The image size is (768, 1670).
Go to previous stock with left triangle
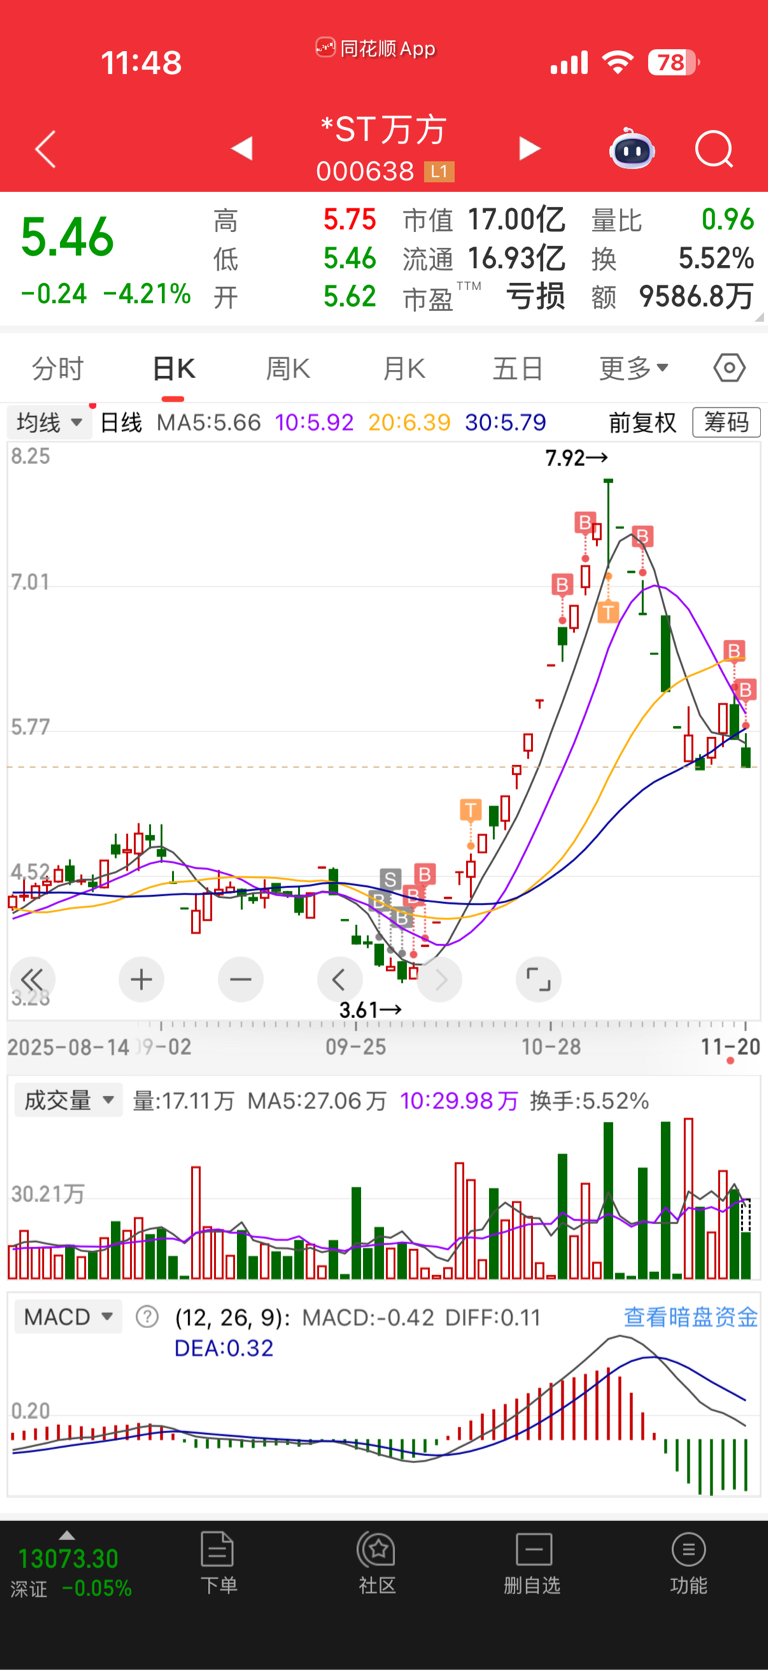tap(242, 149)
